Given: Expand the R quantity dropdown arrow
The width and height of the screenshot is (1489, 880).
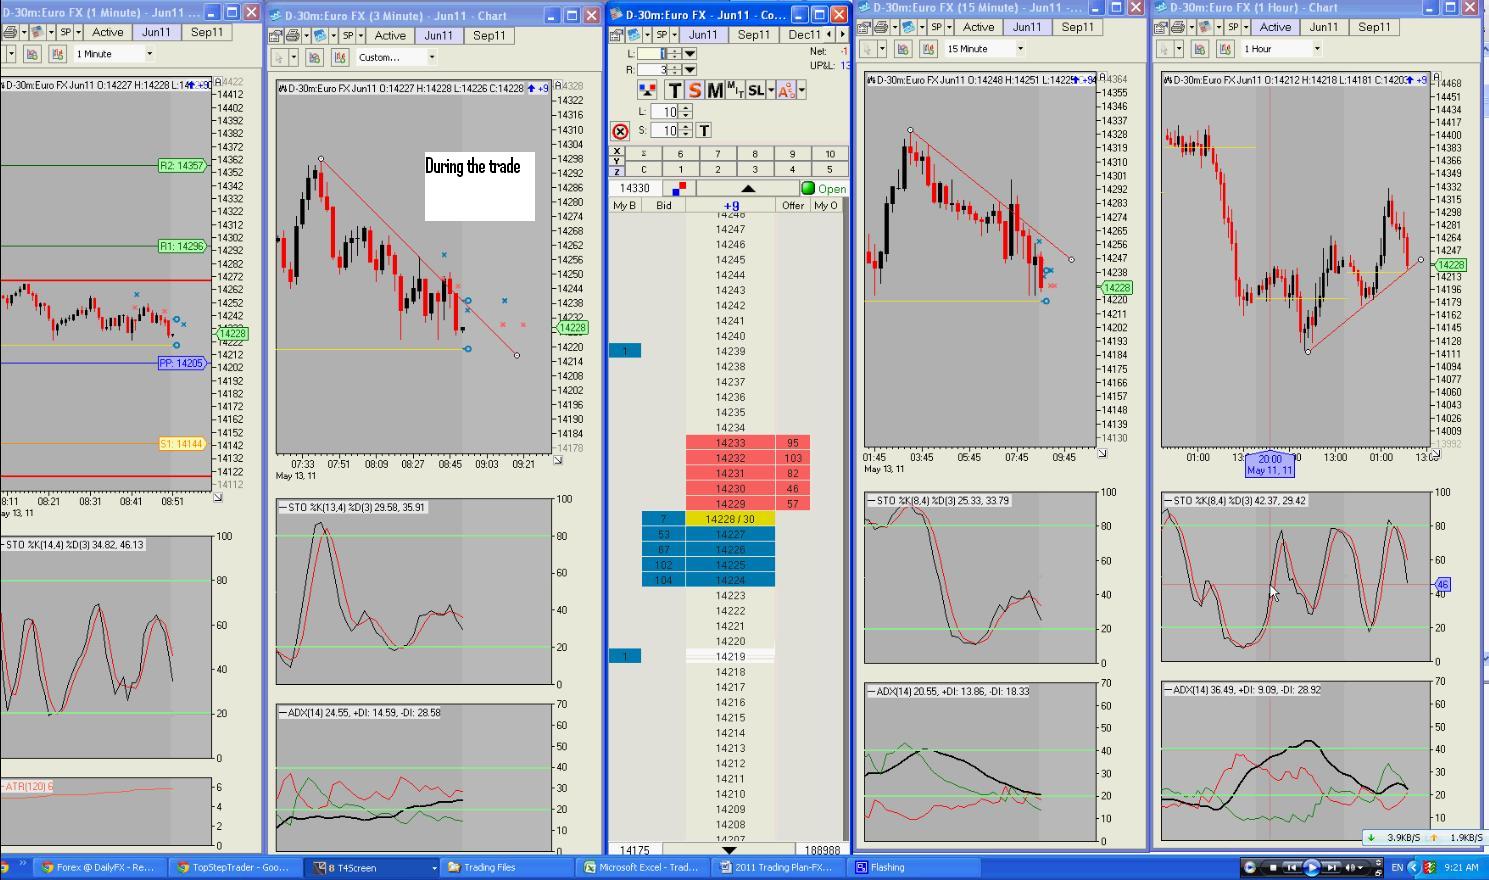Looking at the screenshot, I should tap(690, 70).
